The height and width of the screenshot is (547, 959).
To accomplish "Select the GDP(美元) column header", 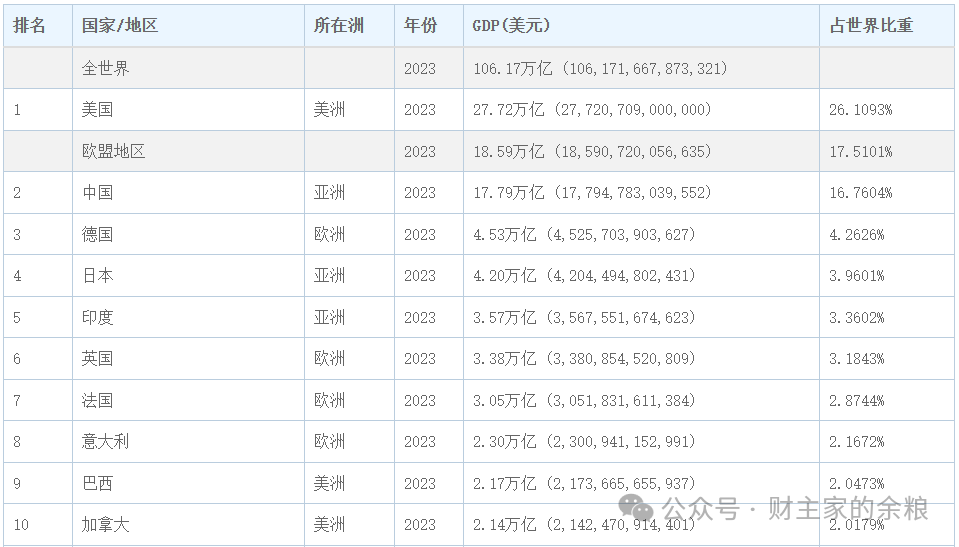I will 511,26.
